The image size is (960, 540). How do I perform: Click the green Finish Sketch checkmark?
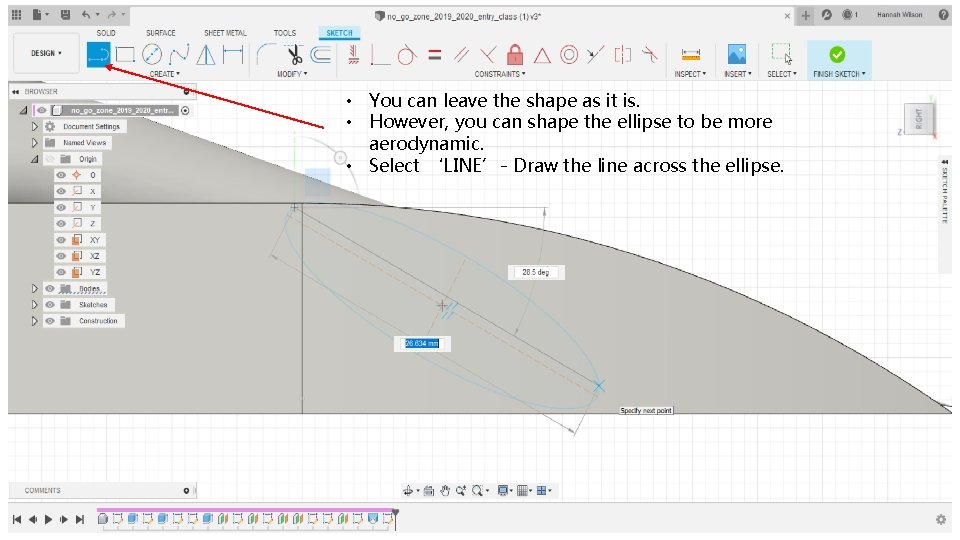point(837,54)
